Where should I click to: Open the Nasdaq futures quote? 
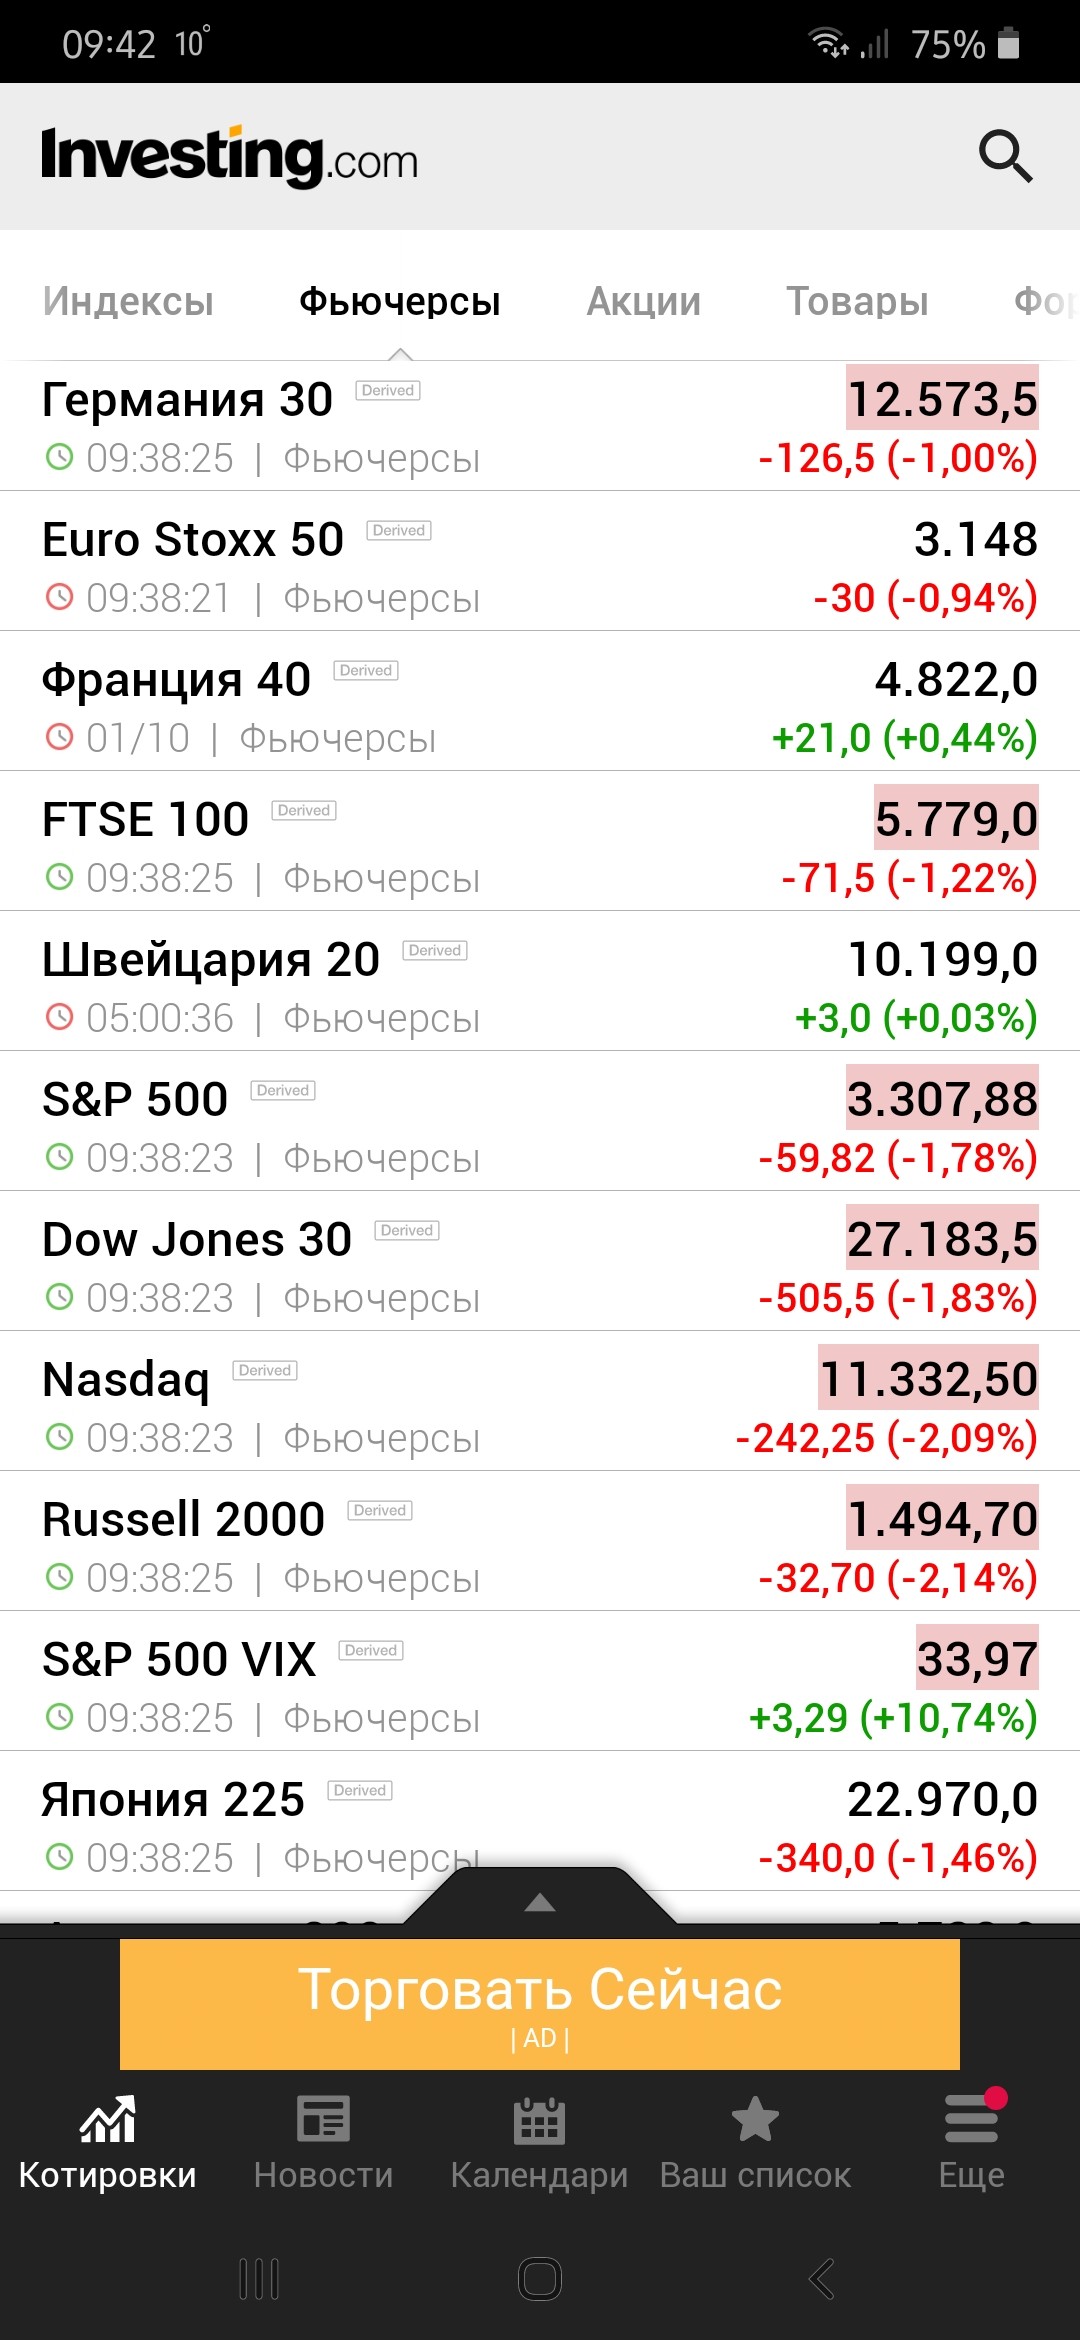point(540,1407)
